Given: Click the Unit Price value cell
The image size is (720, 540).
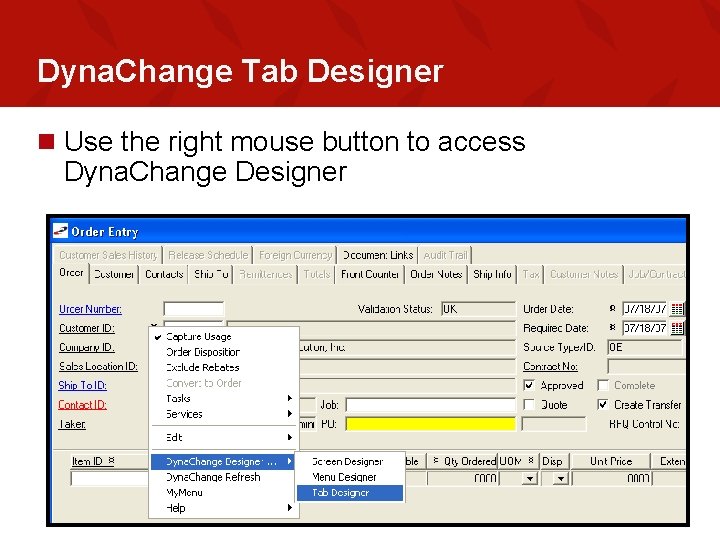Looking at the screenshot, I should pos(612,479).
